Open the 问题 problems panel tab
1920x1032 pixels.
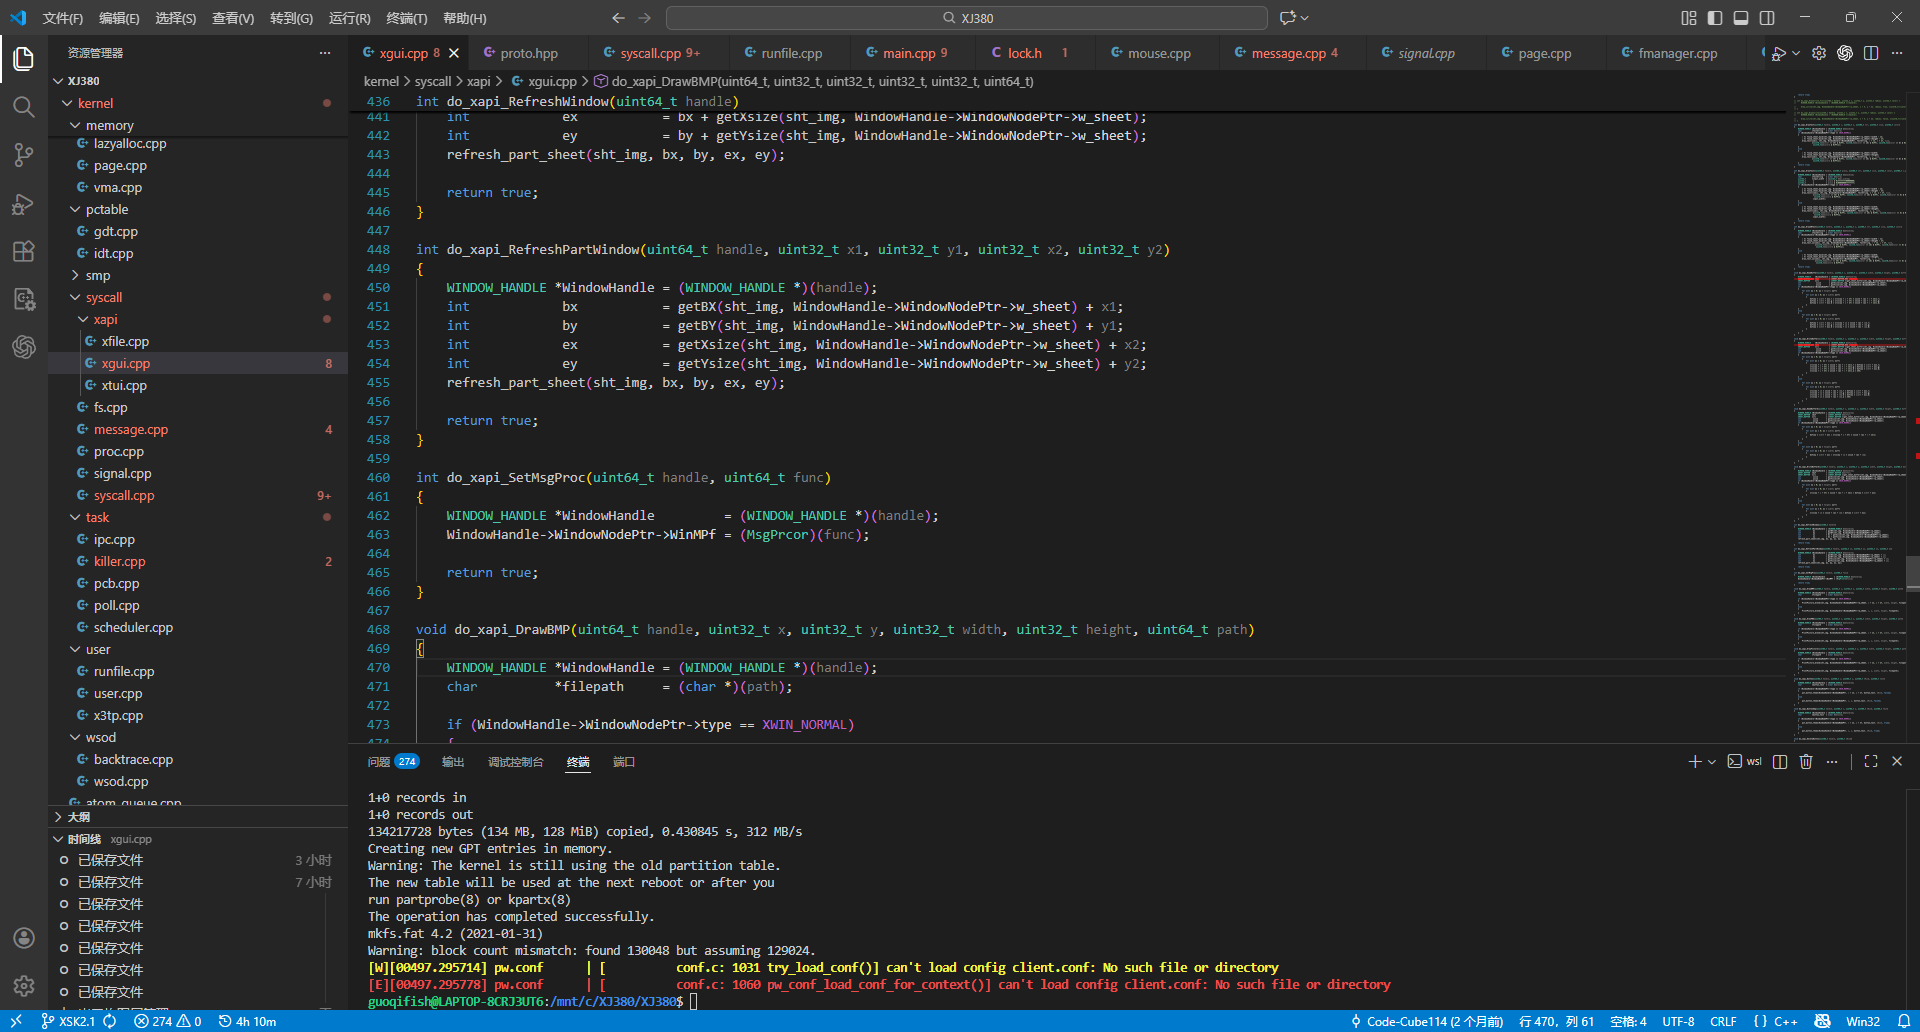[379, 762]
